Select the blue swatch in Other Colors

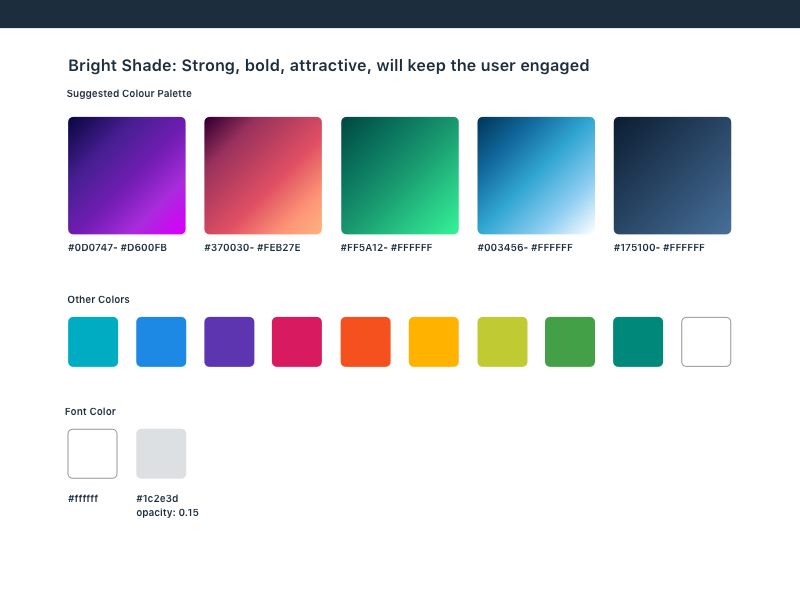[161, 342]
